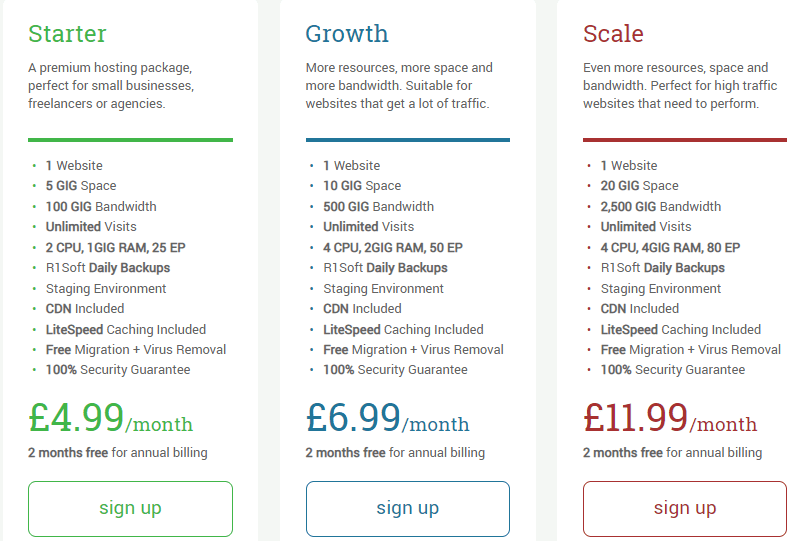Click the £6.99/month price text
Screen dimensions: 810x541
pyautogui.click(x=387, y=418)
